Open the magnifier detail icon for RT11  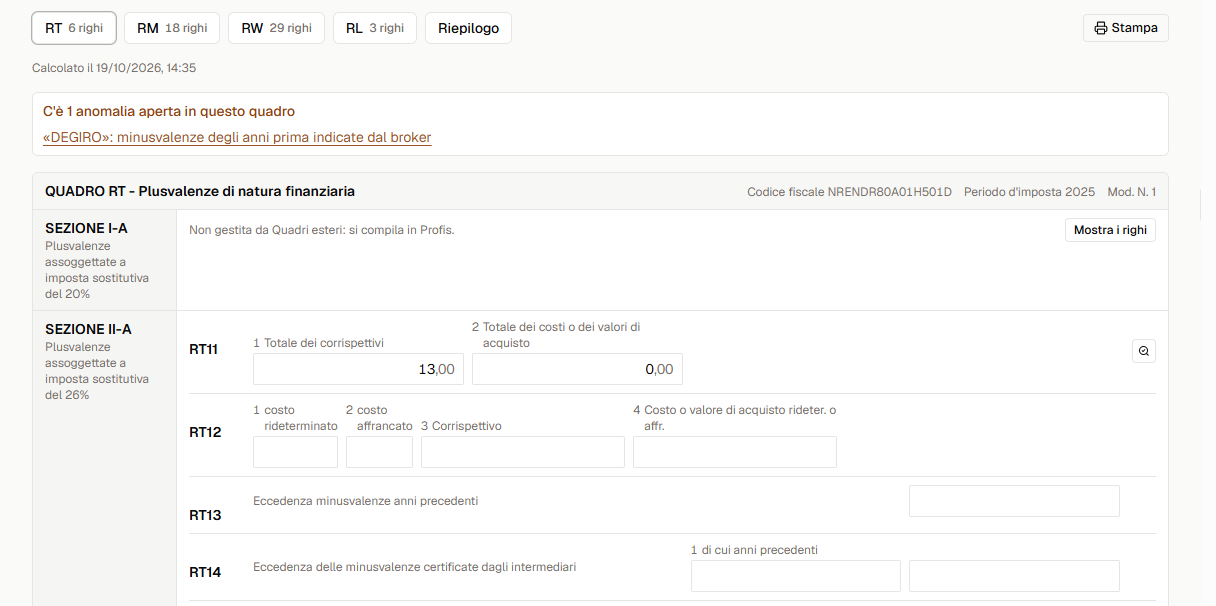[x=1144, y=351]
